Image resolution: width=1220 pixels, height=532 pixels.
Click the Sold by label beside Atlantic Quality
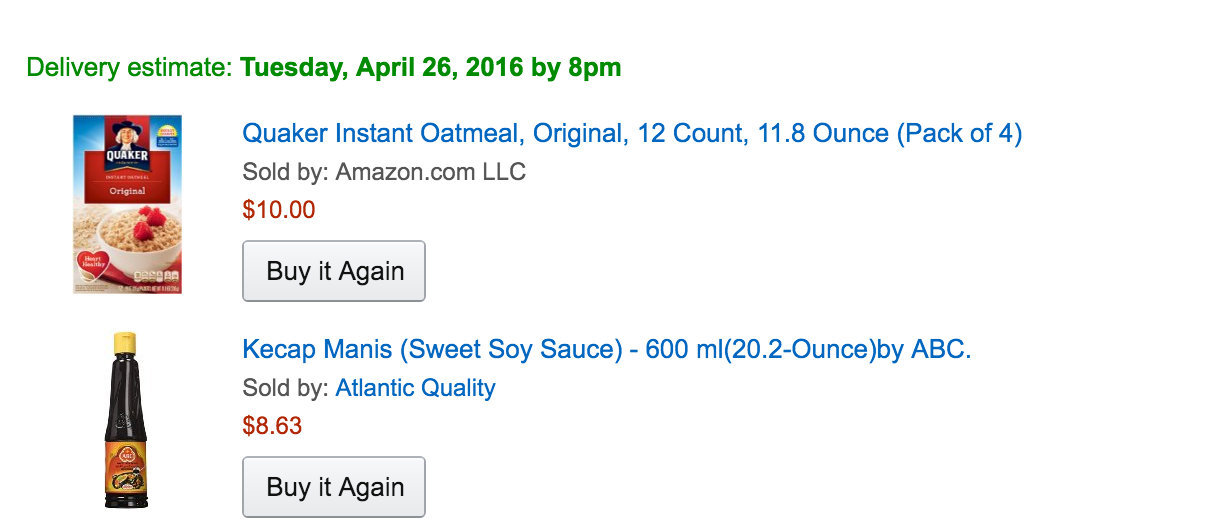click(285, 388)
